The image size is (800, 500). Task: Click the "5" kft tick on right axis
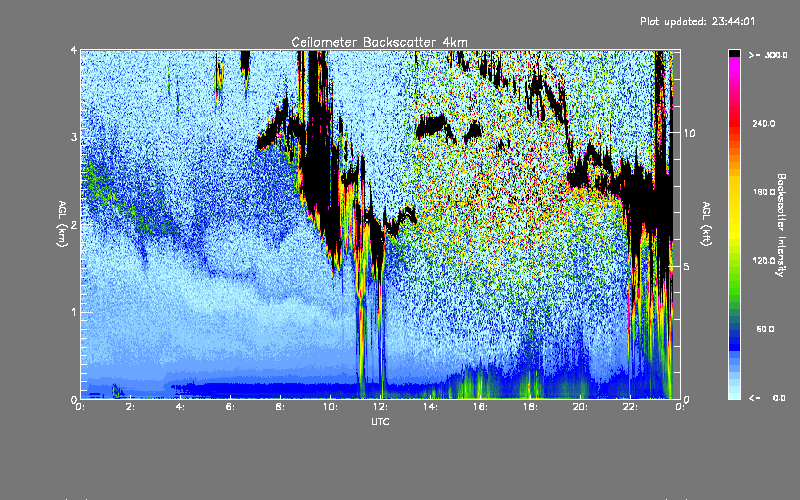(x=687, y=267)
